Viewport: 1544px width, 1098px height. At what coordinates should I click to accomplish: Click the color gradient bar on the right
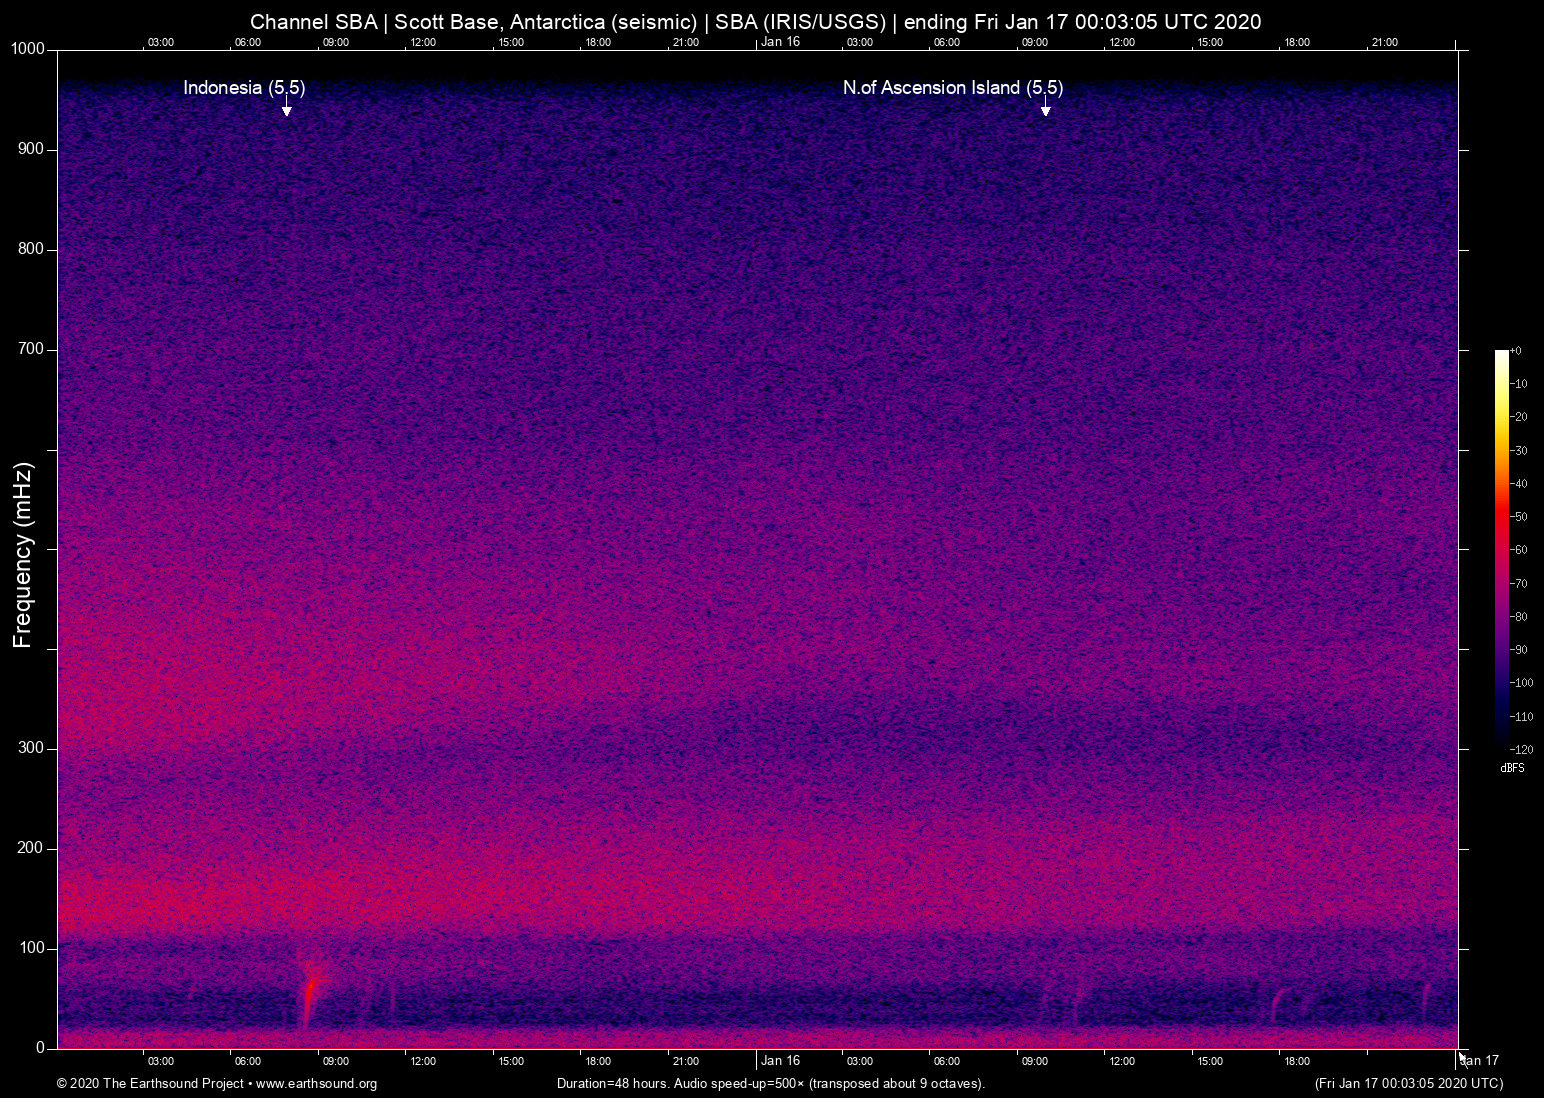(1502, 550)
